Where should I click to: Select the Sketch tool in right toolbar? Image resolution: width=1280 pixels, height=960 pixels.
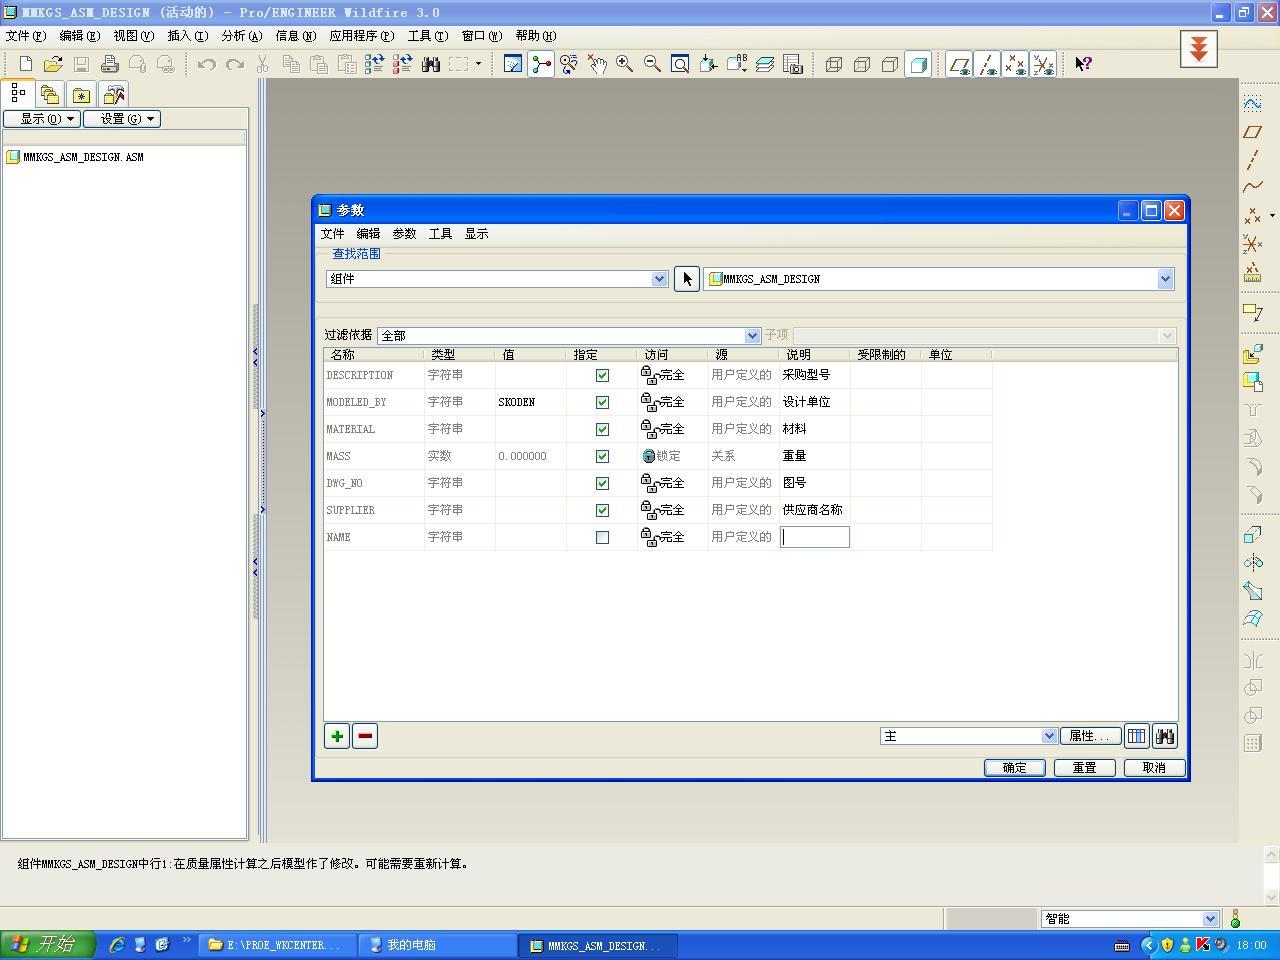pos(1252,103)
